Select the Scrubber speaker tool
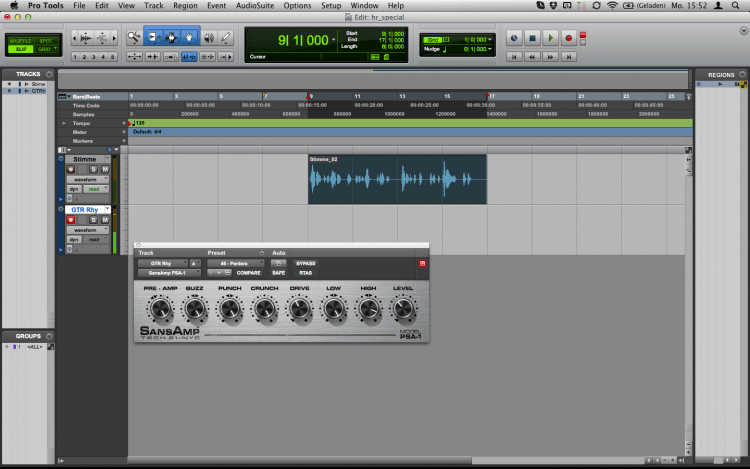Image resolution: width=750 pixels, height=469 pixels. coord(209,37)
